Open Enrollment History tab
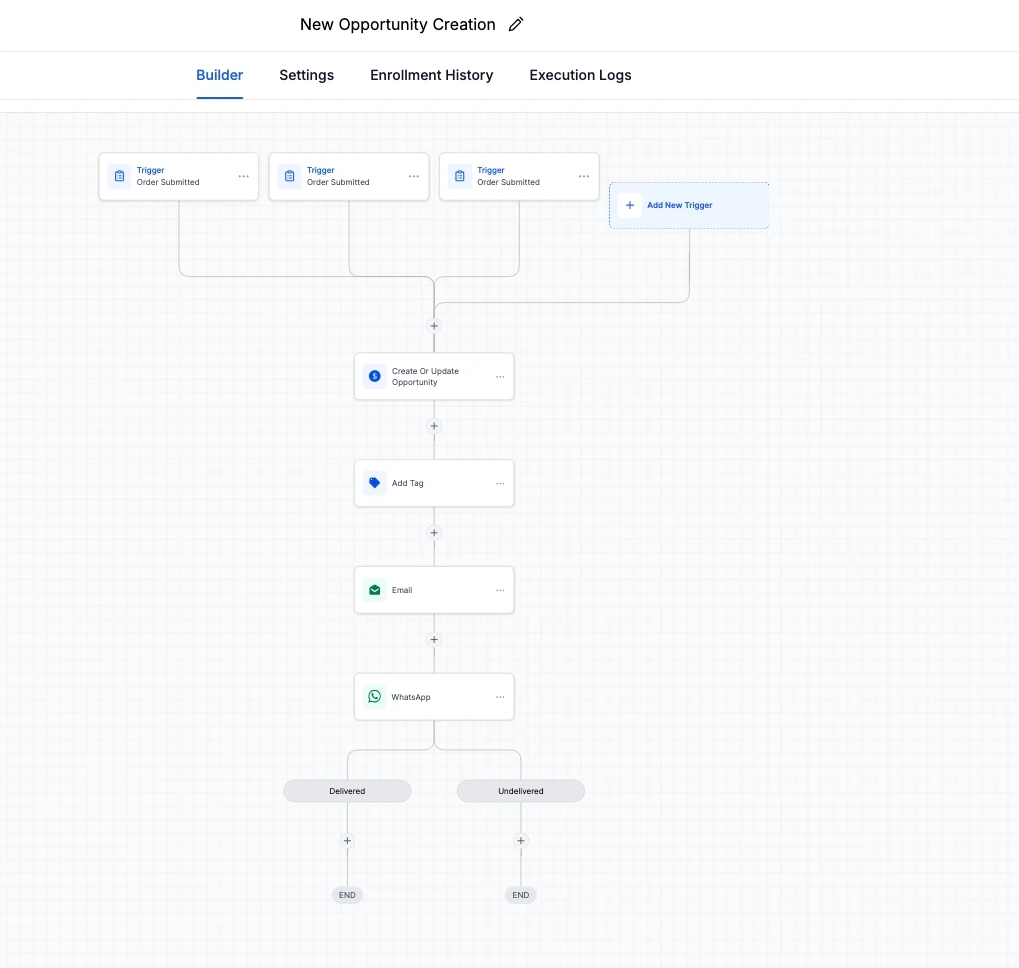The width and height of the screenshot is (1019, 968). tap(432, 75)
